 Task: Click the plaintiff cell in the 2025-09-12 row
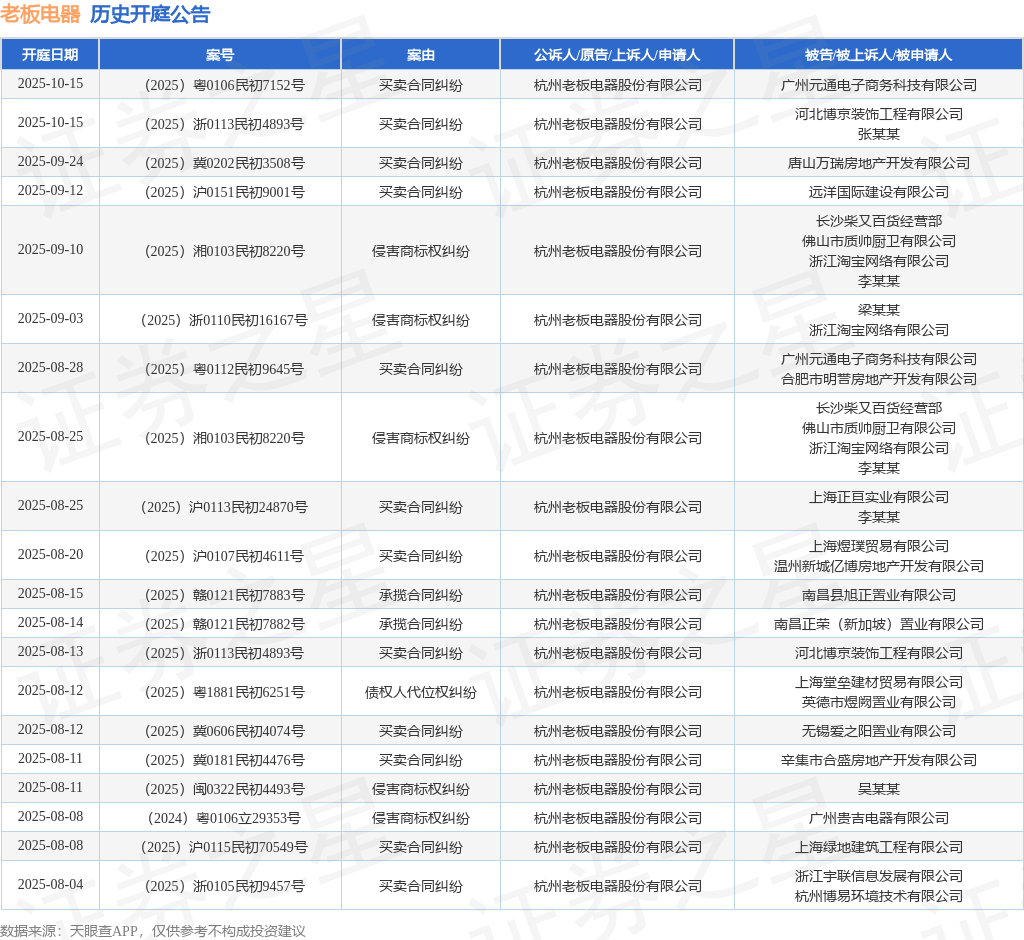pyautogui.click(x=617, y=192)
